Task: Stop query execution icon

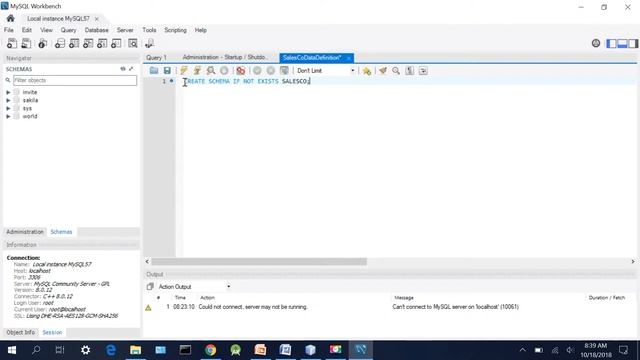Action: 224,71
